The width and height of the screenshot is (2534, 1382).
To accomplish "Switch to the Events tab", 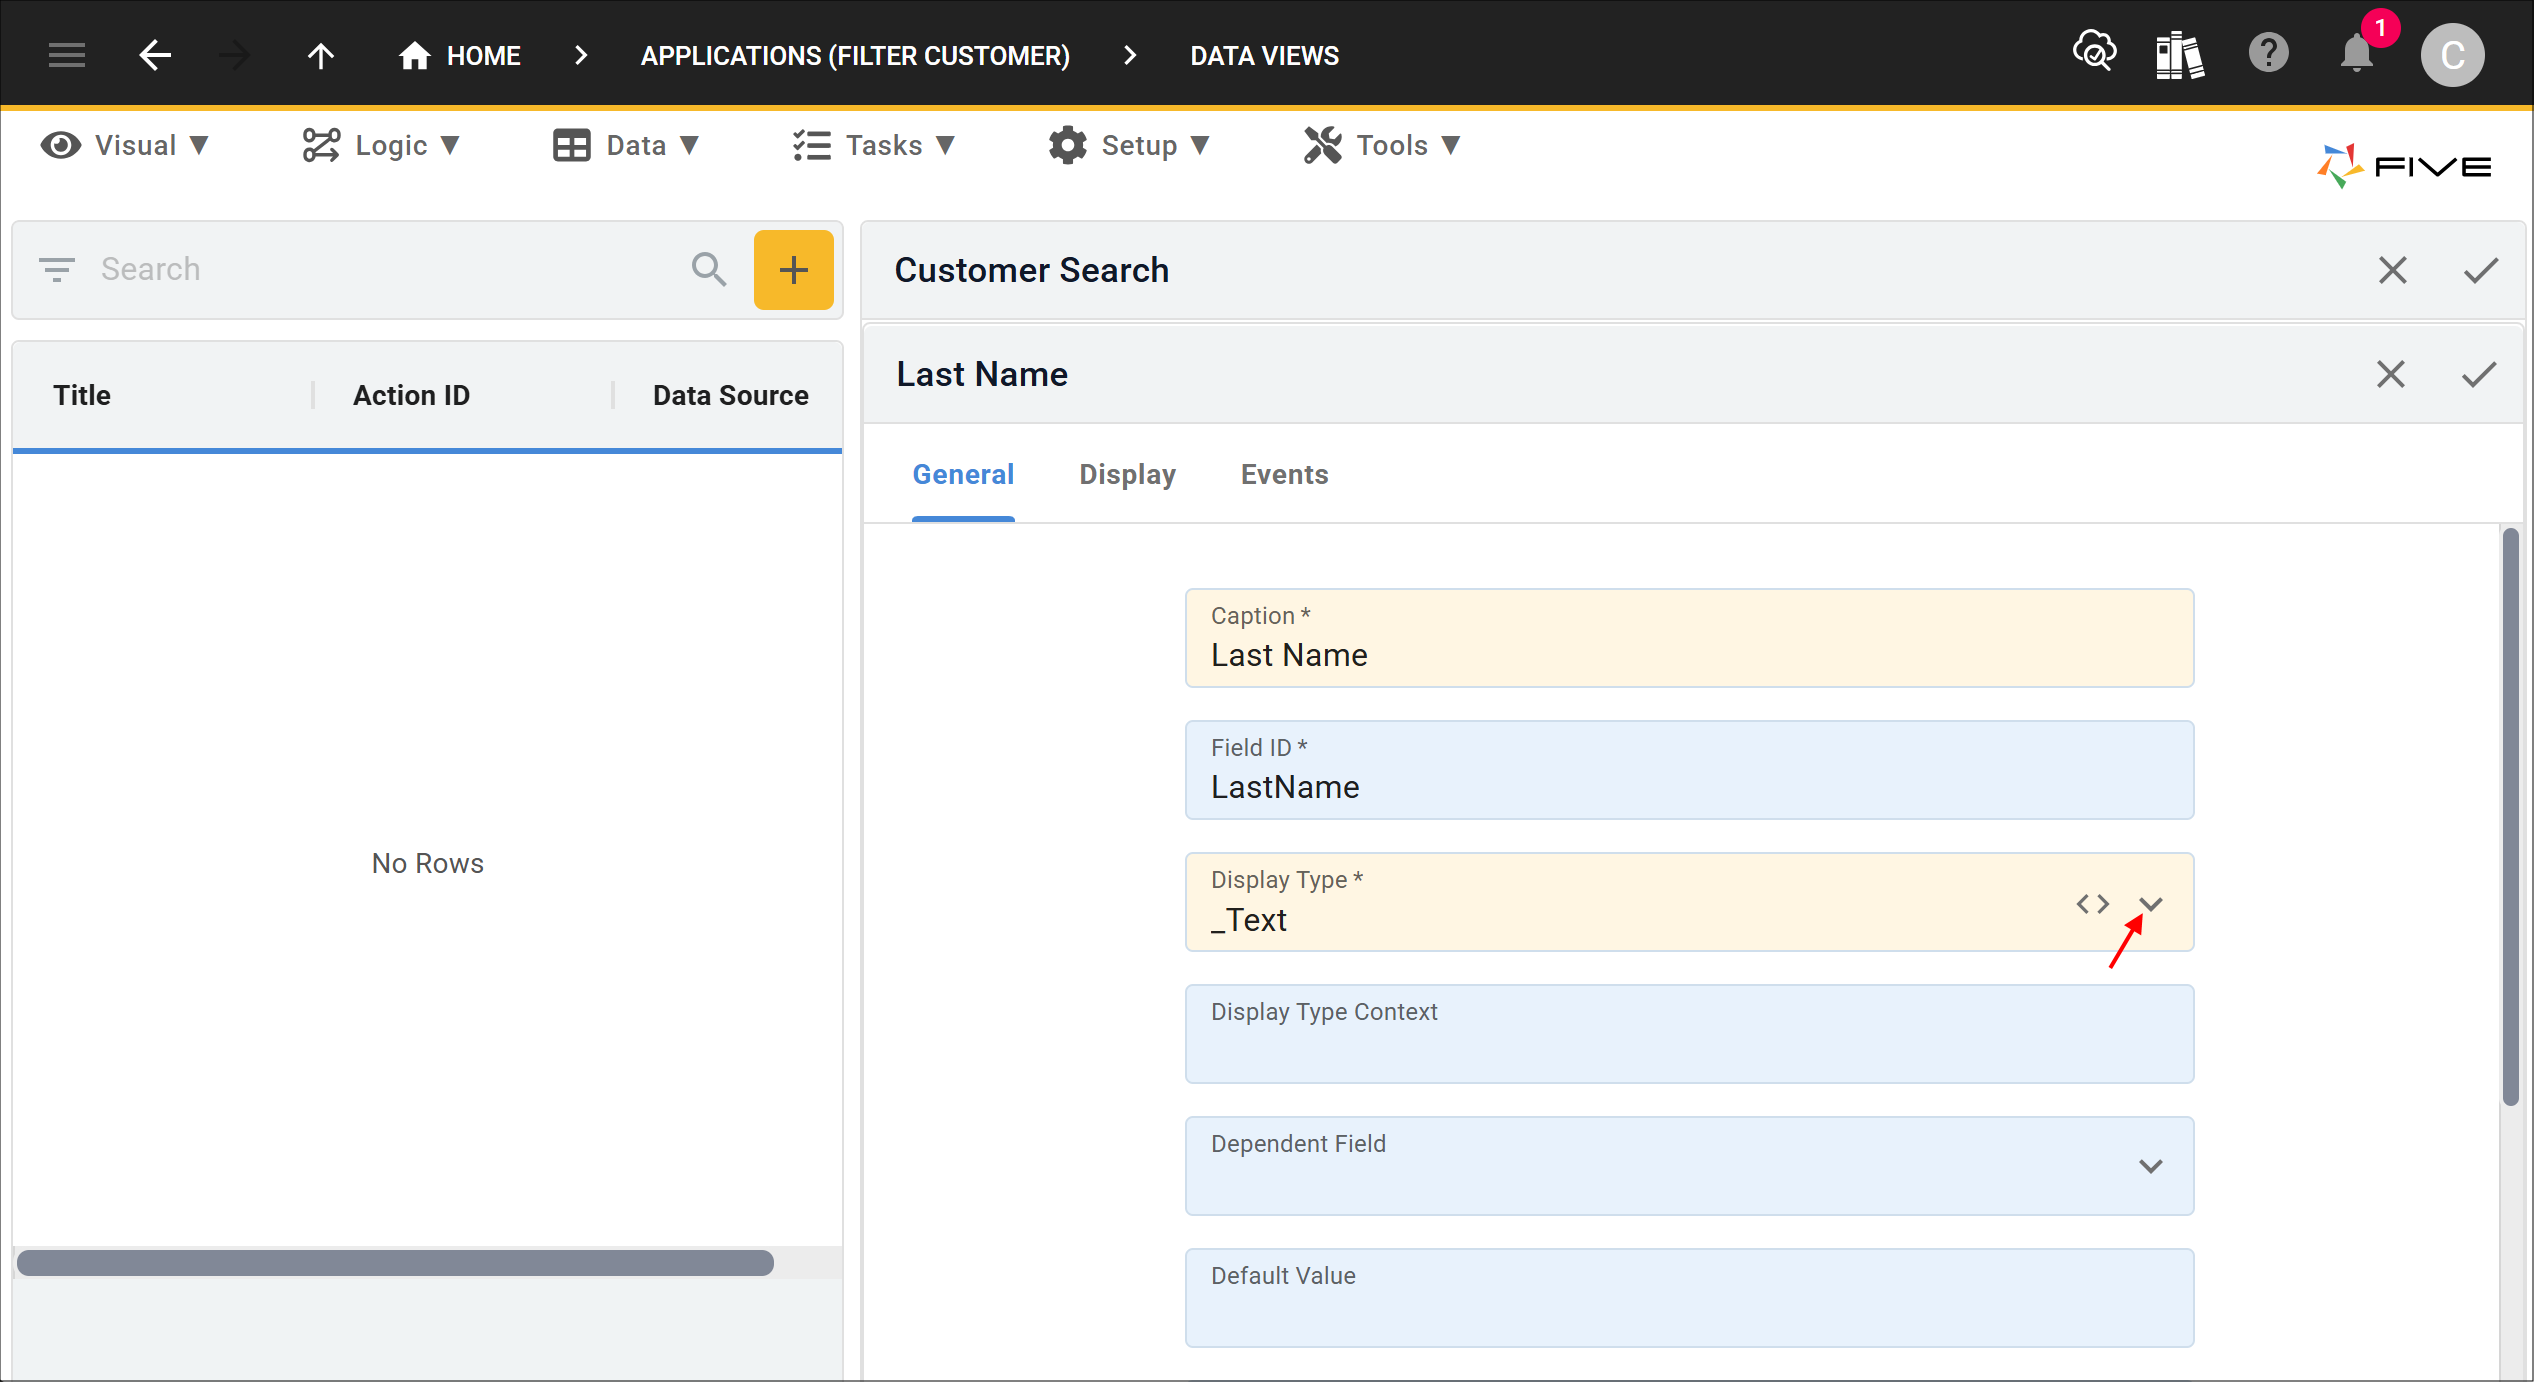I will pos(1281,475).
